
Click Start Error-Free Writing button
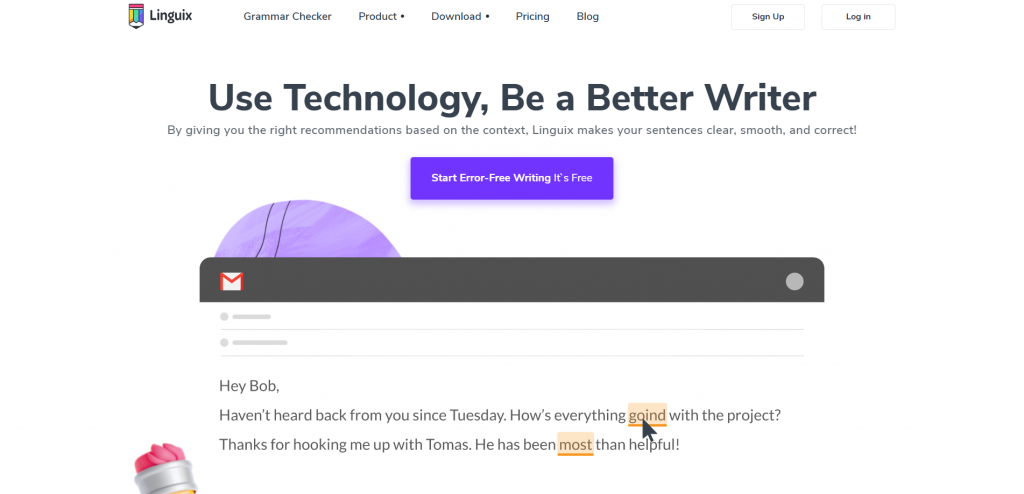pos(511,178)
